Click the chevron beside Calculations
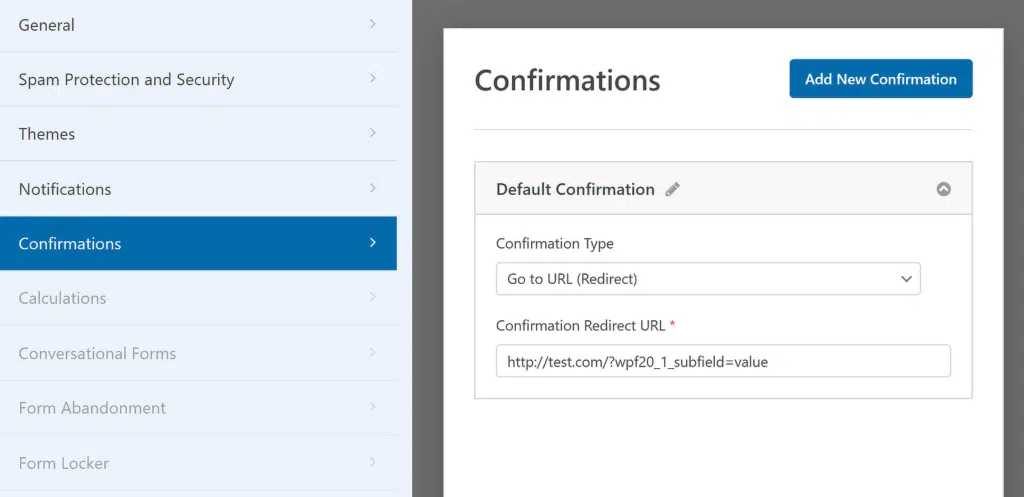 373,297
